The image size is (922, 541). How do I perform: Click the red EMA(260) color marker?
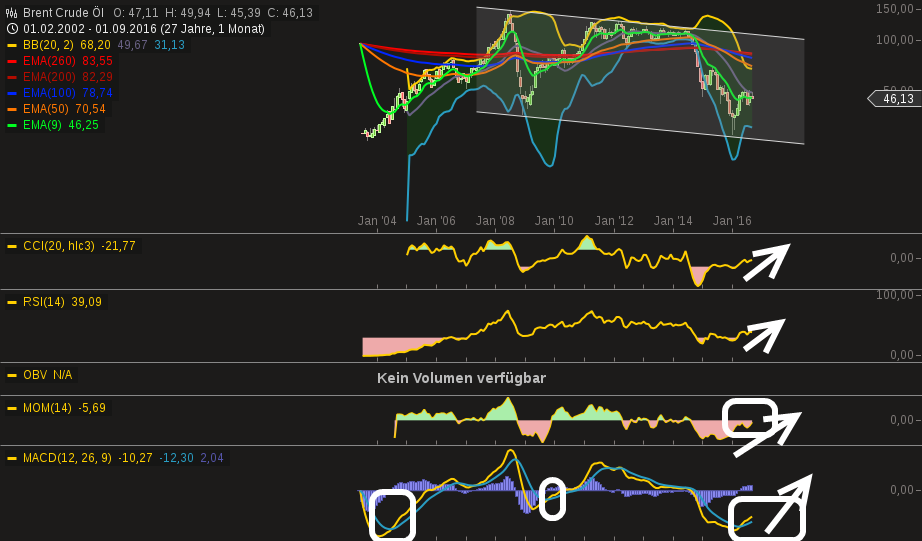tap(12, 61)
